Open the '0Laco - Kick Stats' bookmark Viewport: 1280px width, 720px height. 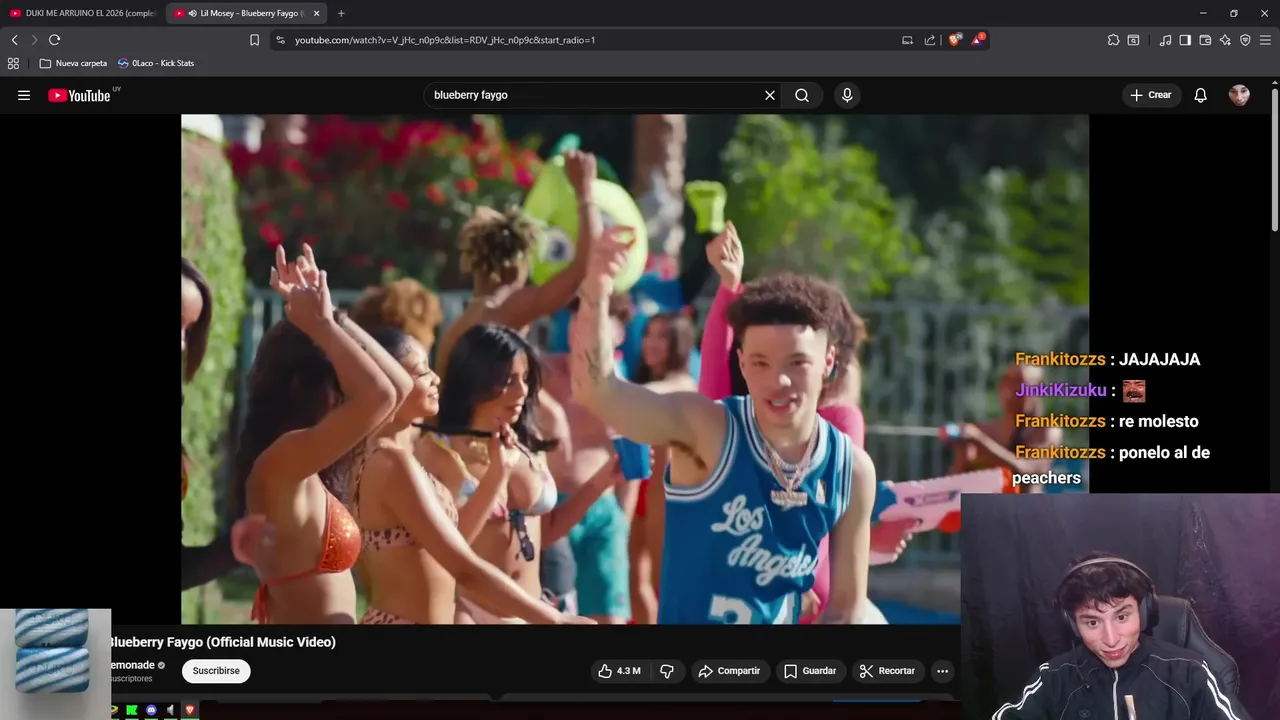click(x=156, y=63)
